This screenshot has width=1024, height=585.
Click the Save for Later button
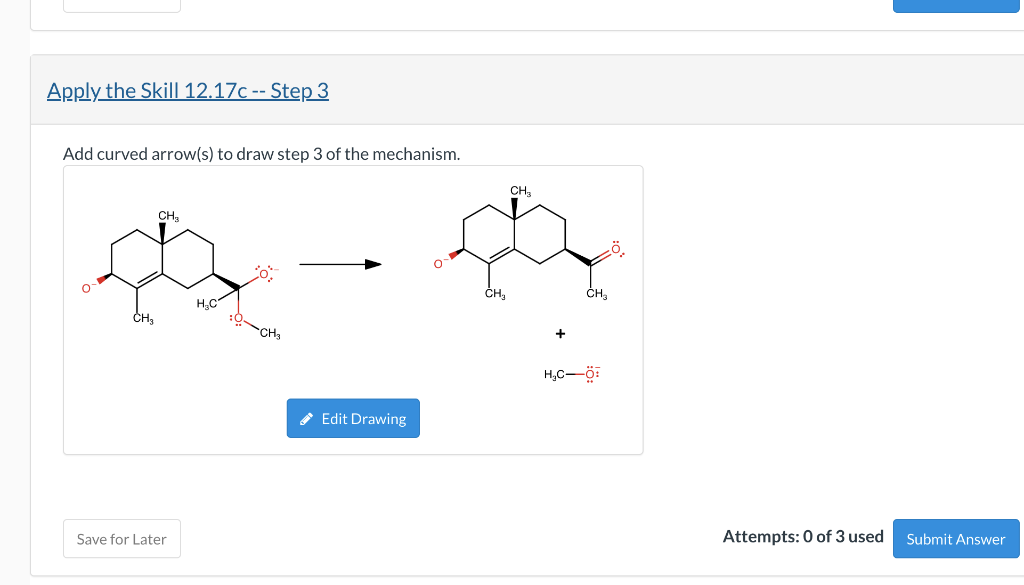[122, 539]
